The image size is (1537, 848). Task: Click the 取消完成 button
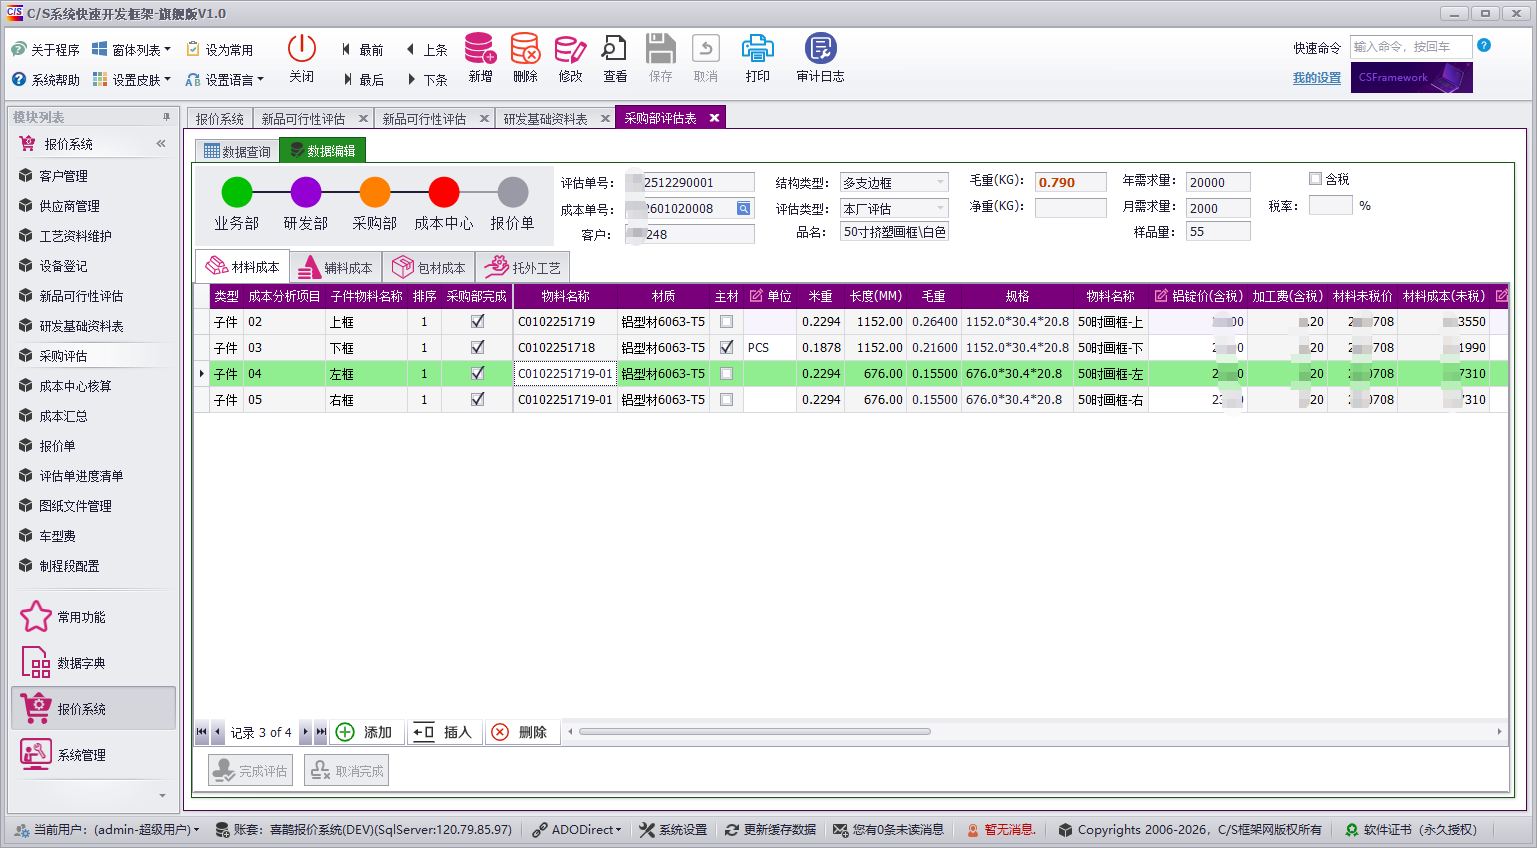coord(347,771)
